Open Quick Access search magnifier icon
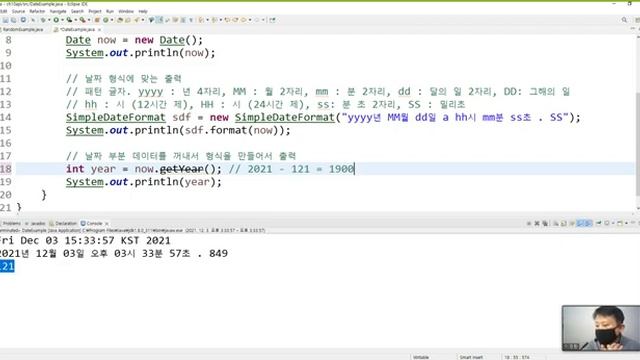 (624, 20)
